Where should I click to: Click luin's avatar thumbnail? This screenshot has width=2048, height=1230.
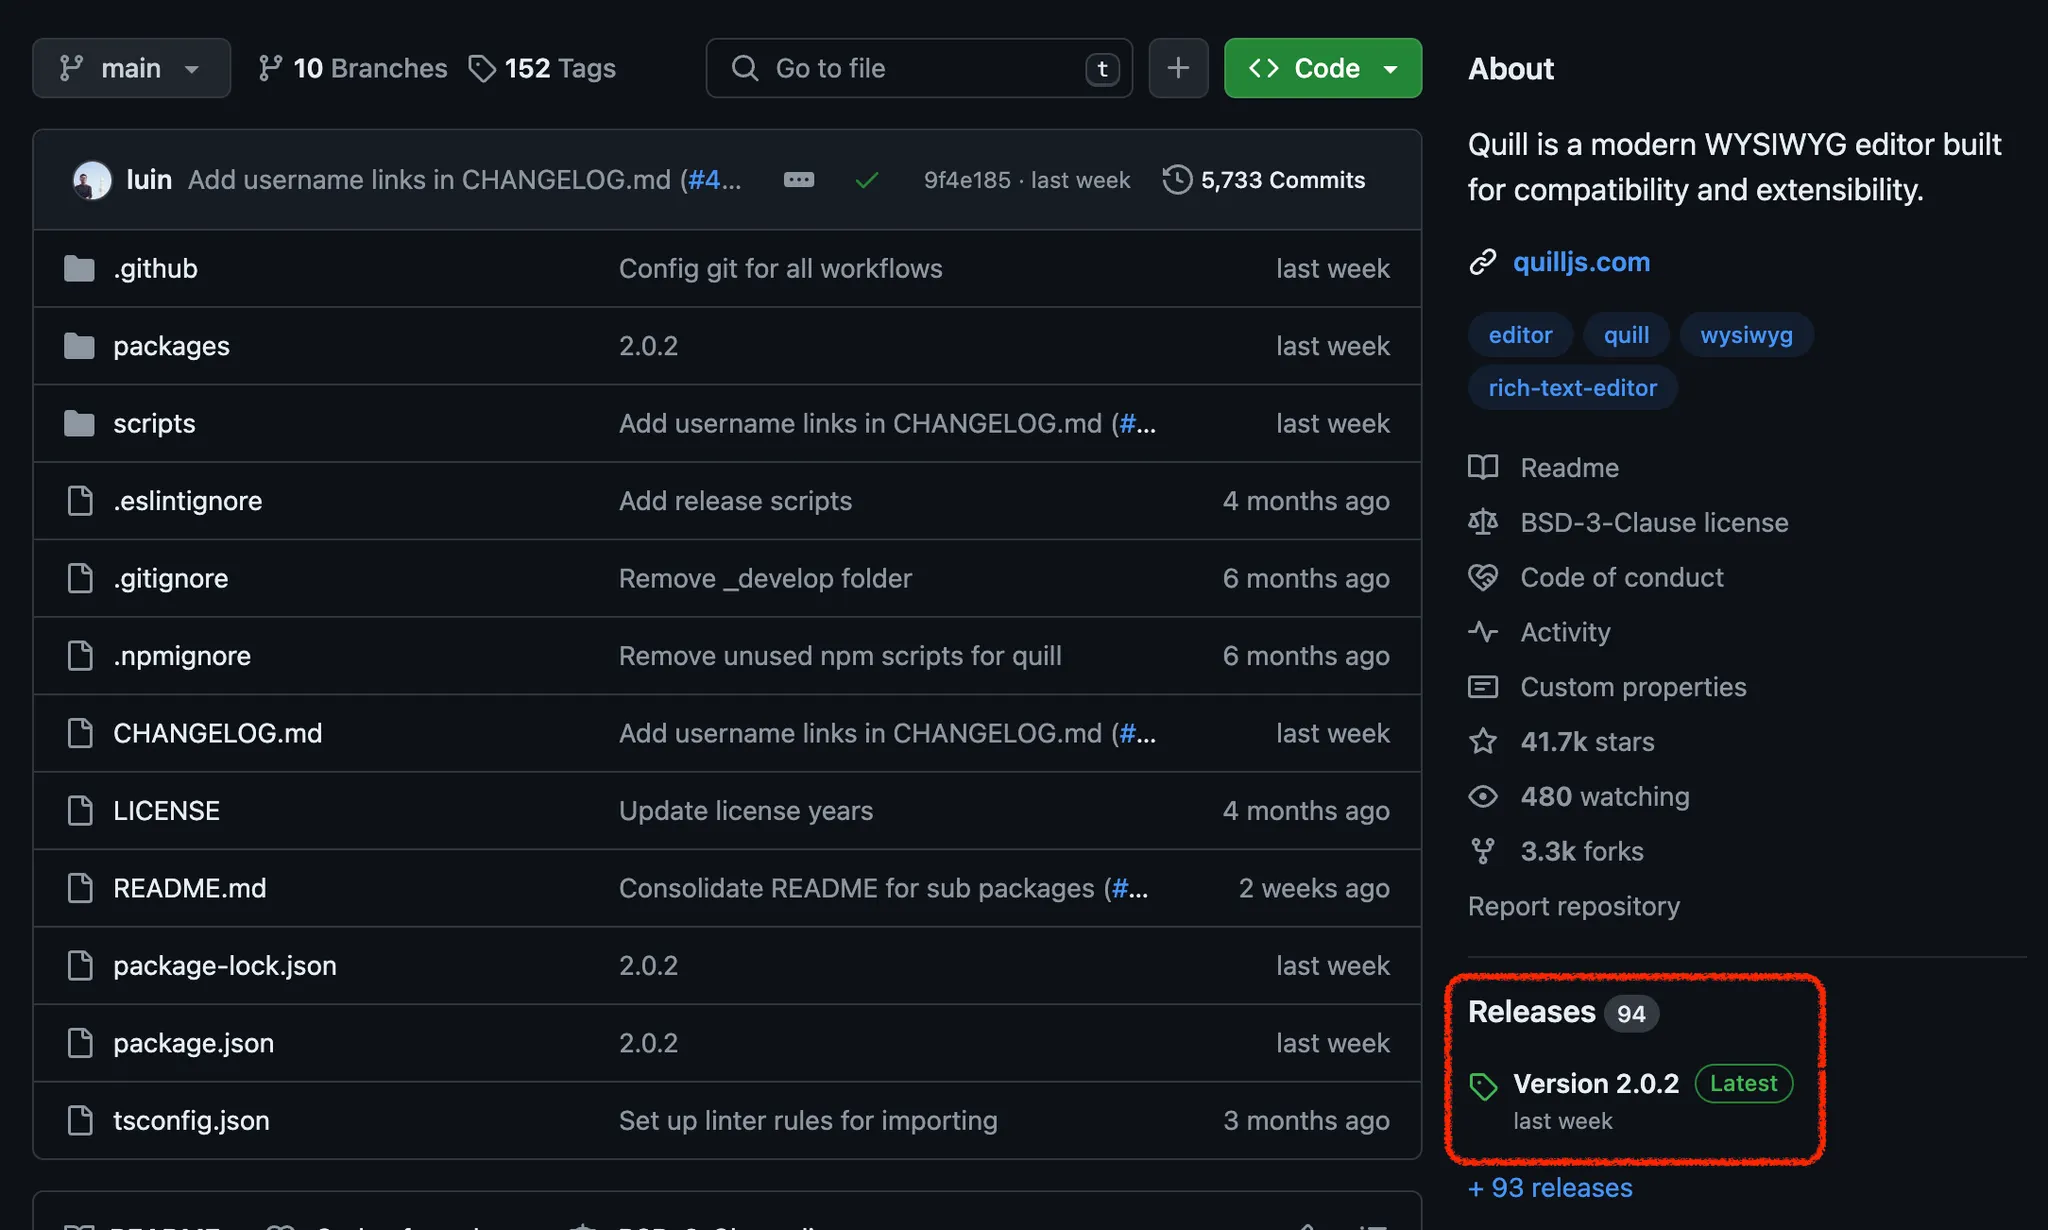click(x=92, y=180)
